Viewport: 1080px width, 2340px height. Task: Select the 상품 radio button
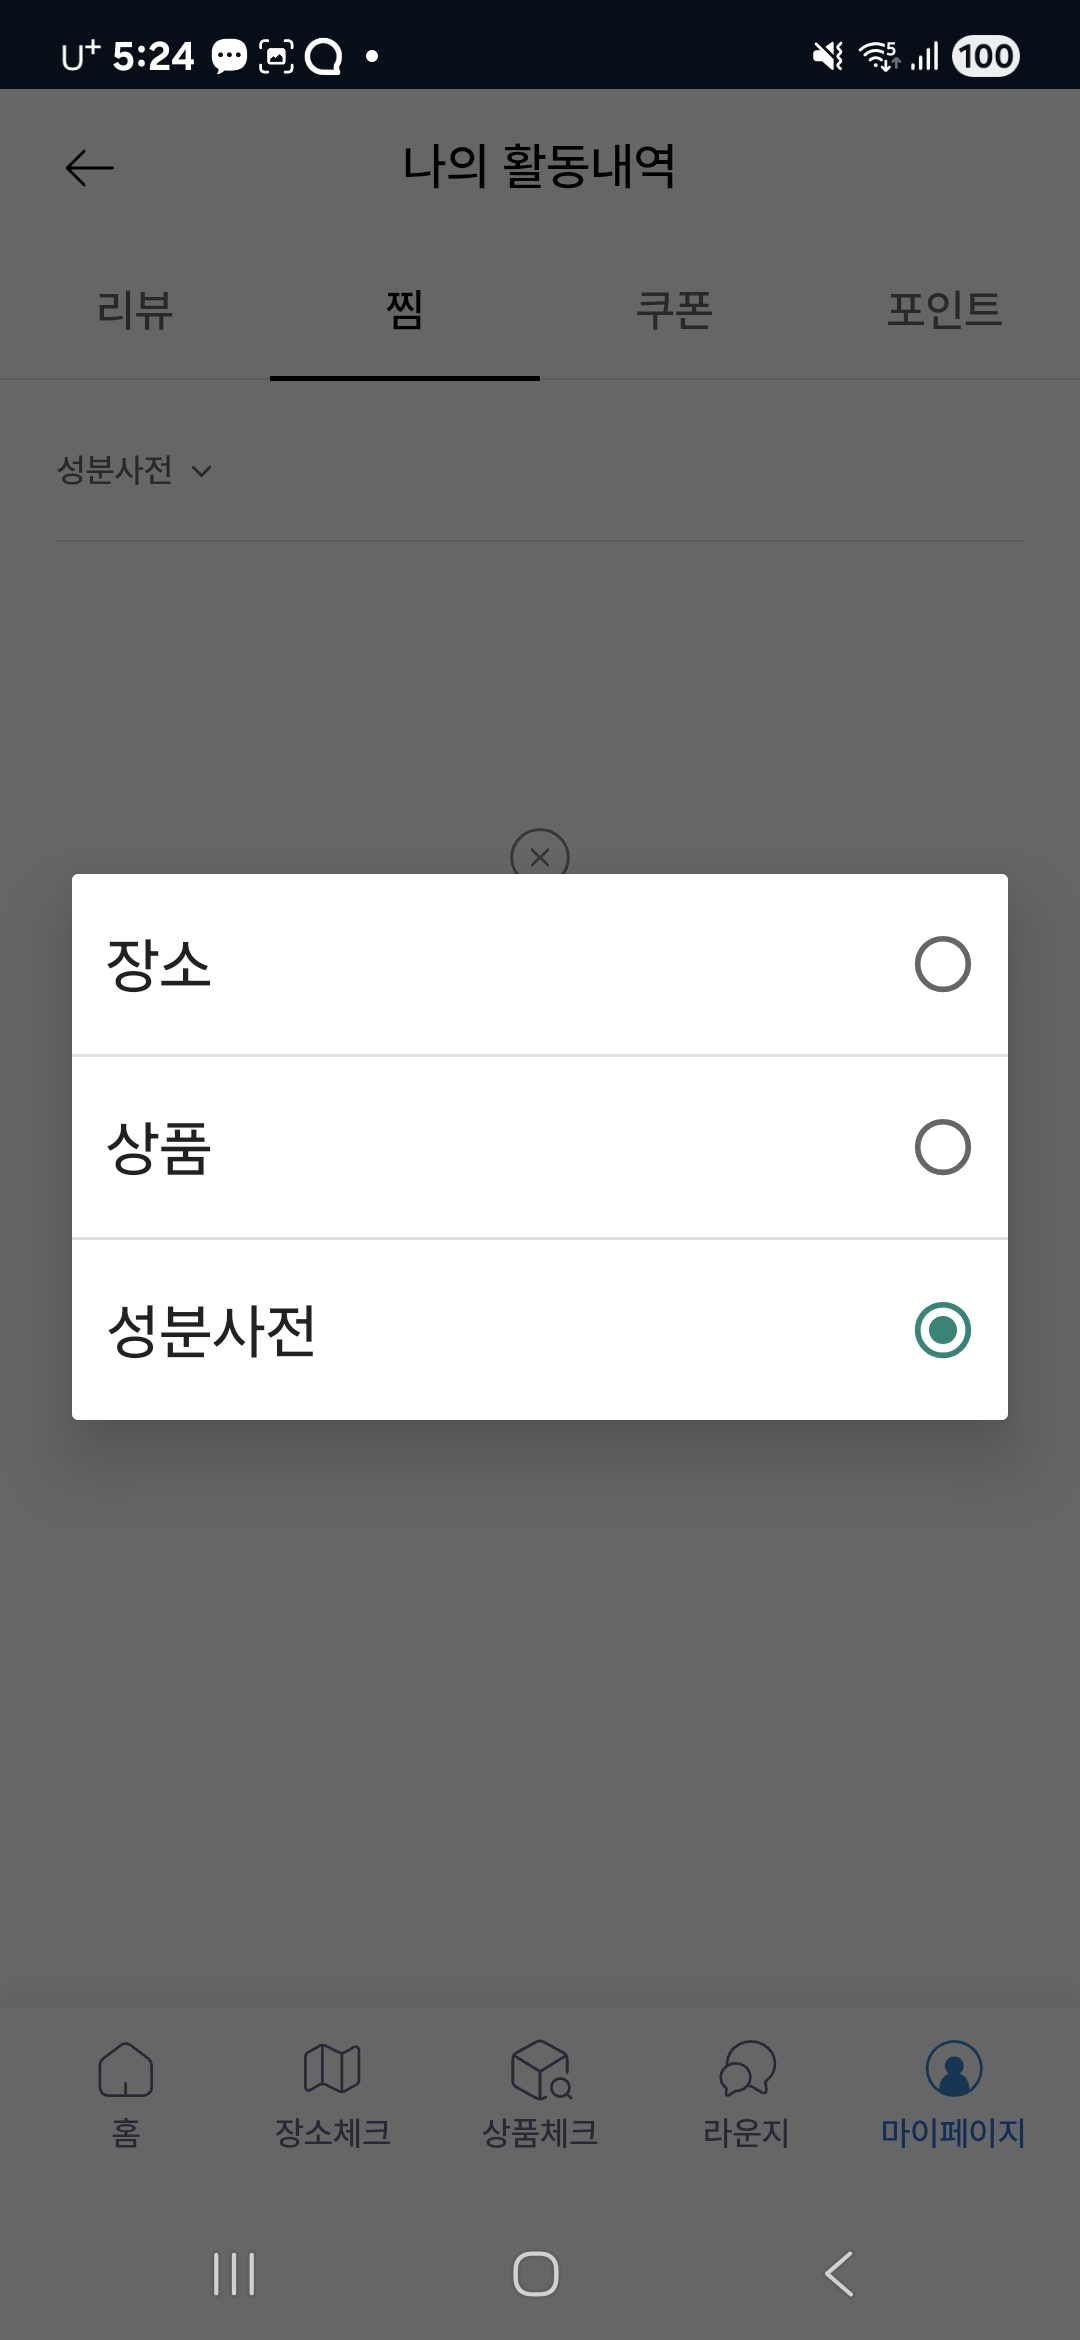942,1147
